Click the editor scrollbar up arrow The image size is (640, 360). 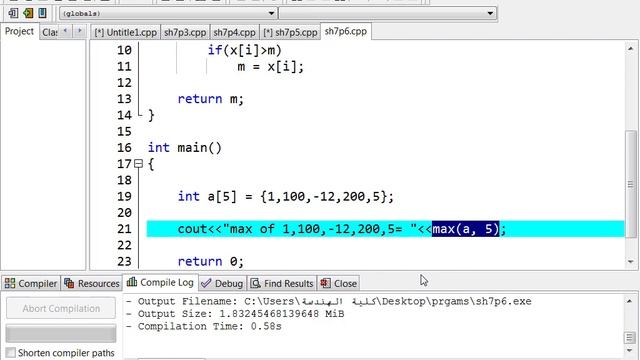(631, 49)
